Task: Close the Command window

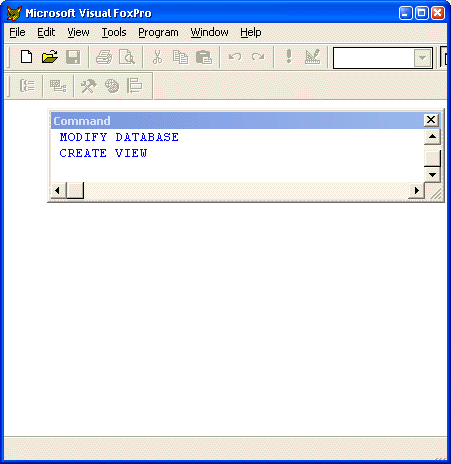Action: coord(431,120)
